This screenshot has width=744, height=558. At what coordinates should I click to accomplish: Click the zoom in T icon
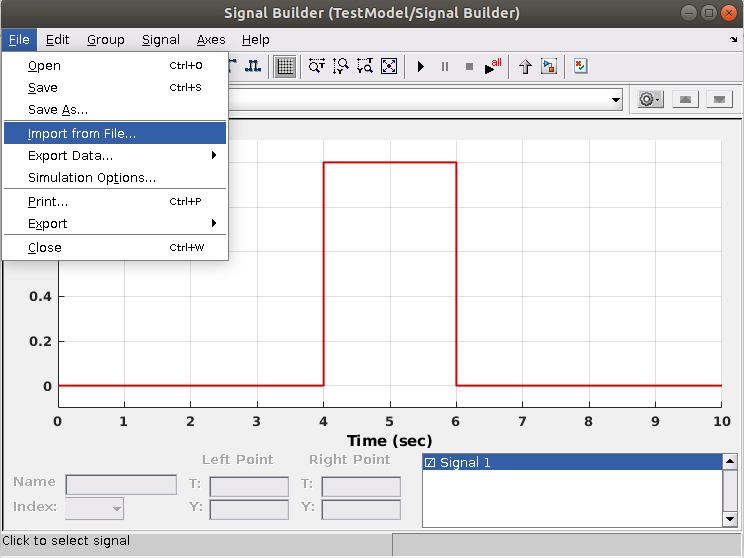click(316, 66)
